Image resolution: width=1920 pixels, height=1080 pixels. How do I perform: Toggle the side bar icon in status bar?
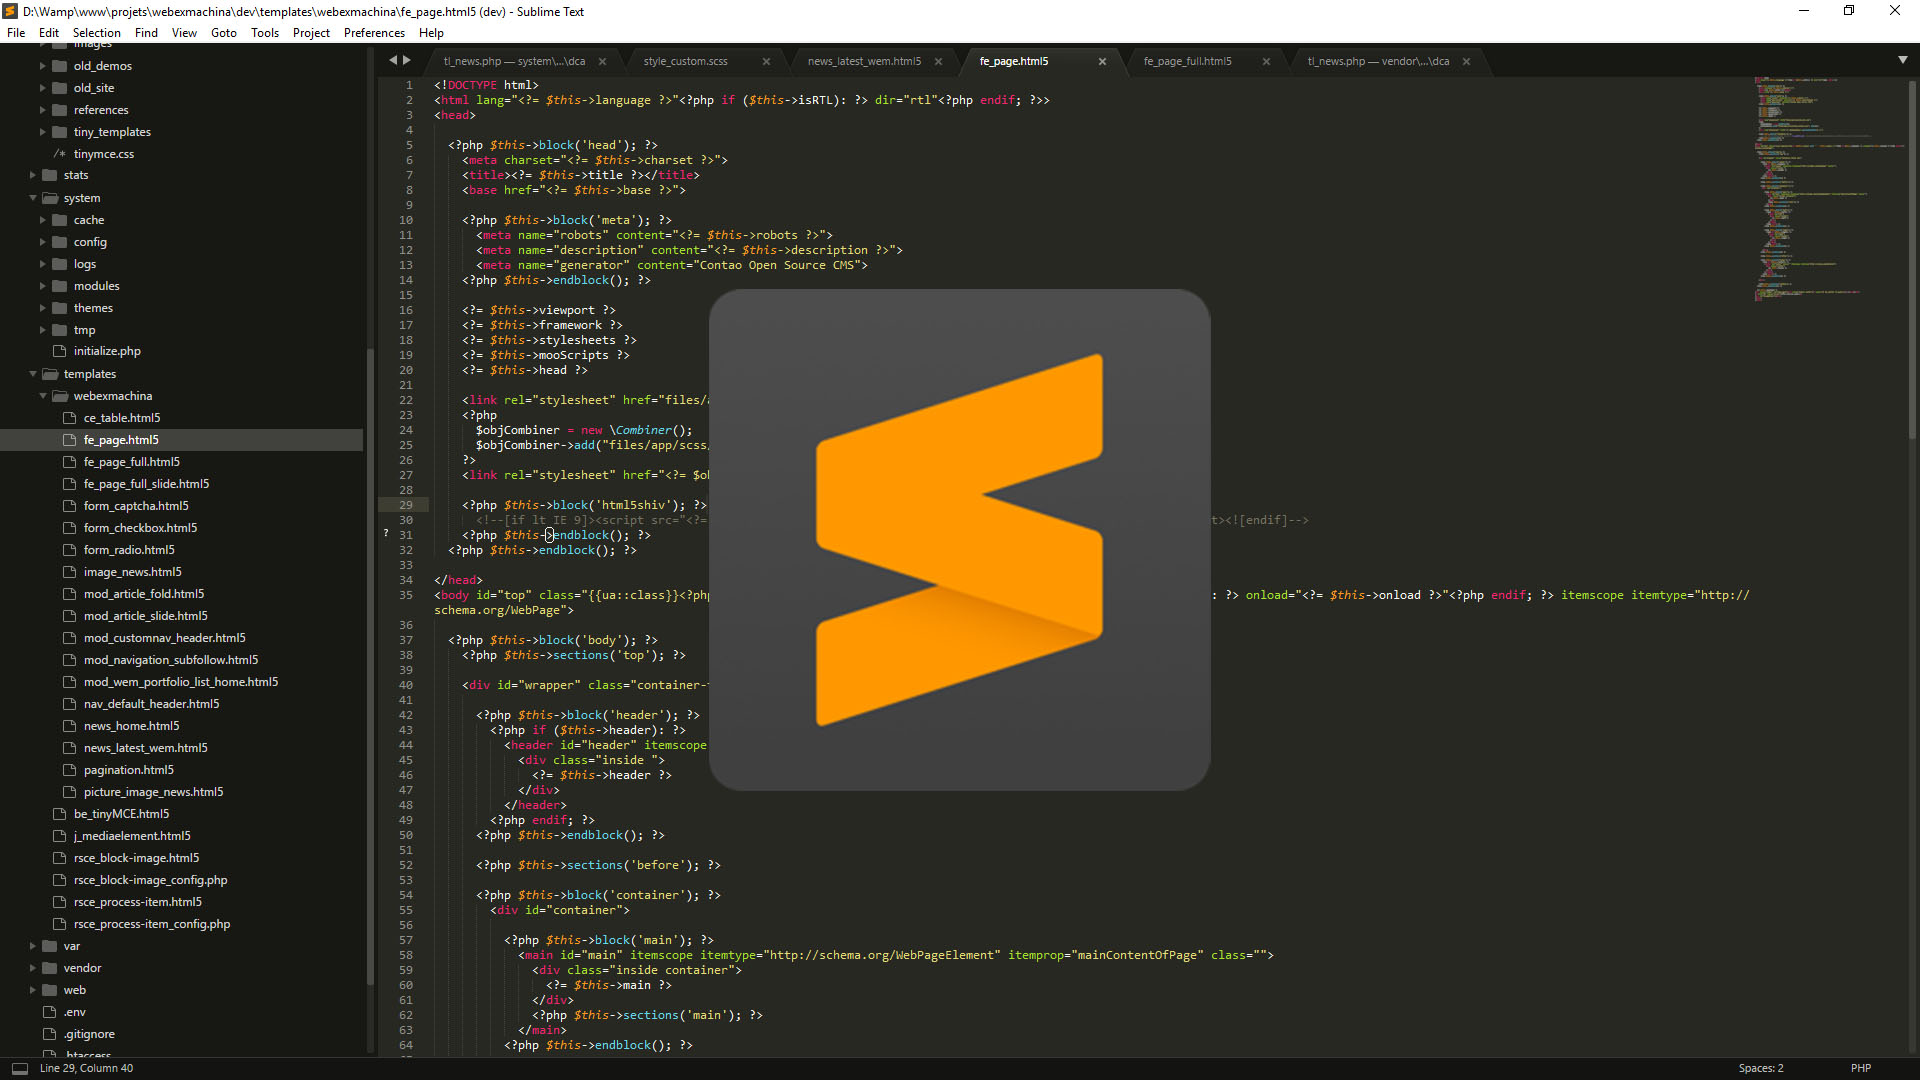(19, 1068)
